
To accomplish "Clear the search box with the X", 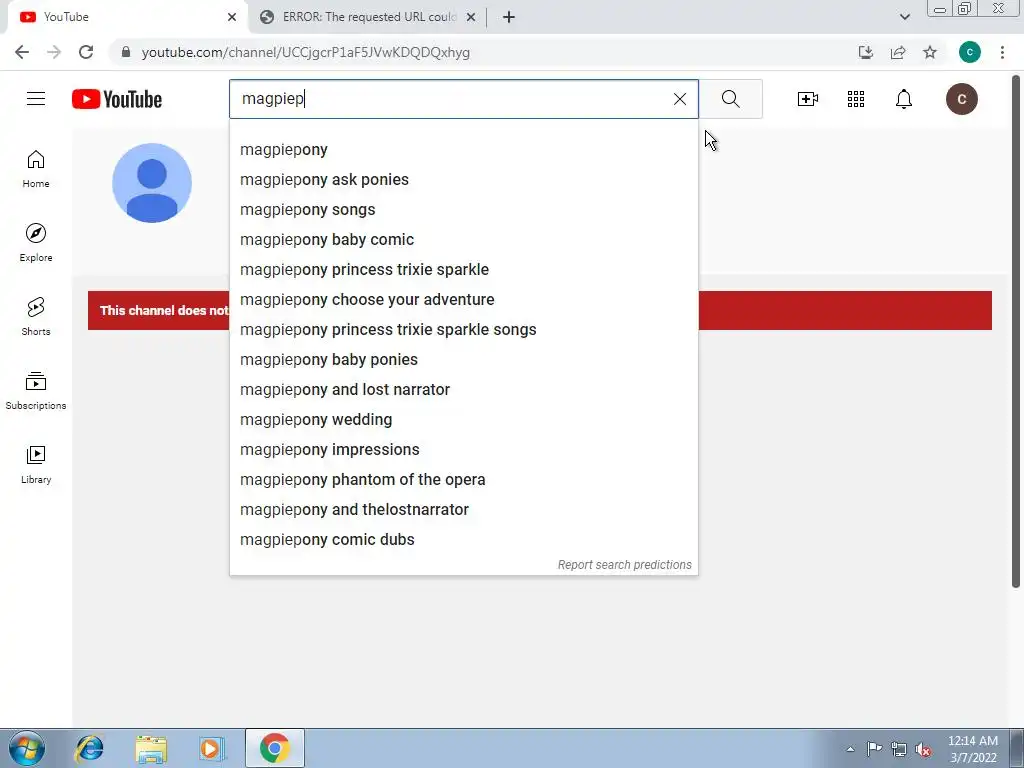I will coord(680,99).
